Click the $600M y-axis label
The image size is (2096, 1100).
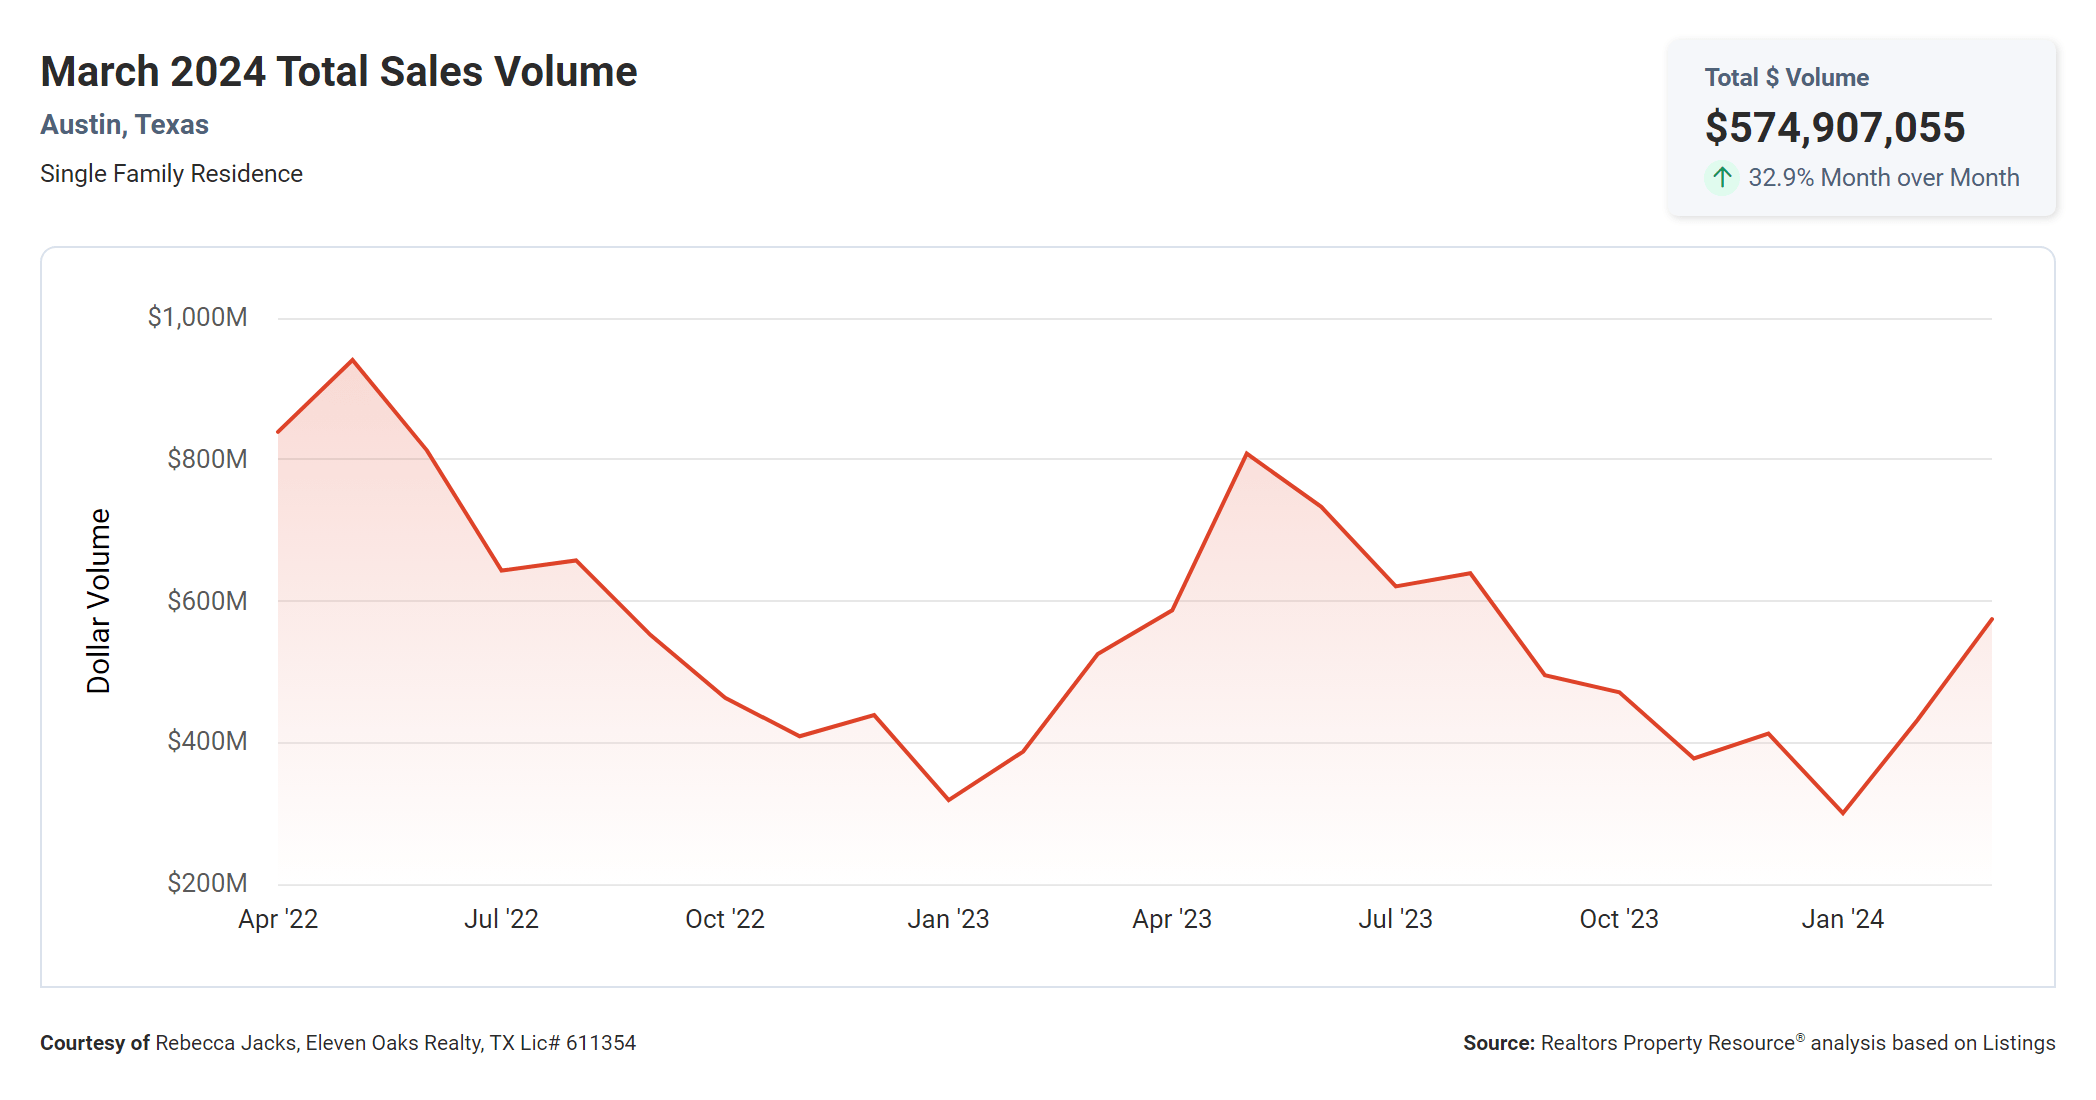pos(207,601)
